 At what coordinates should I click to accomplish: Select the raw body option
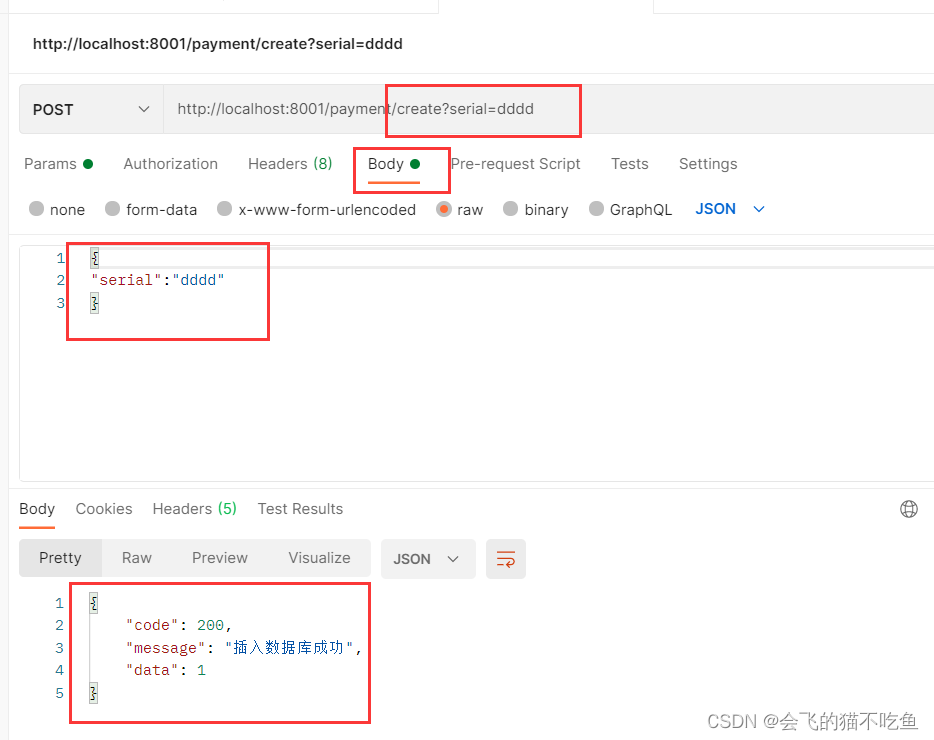tap(444, 209)
